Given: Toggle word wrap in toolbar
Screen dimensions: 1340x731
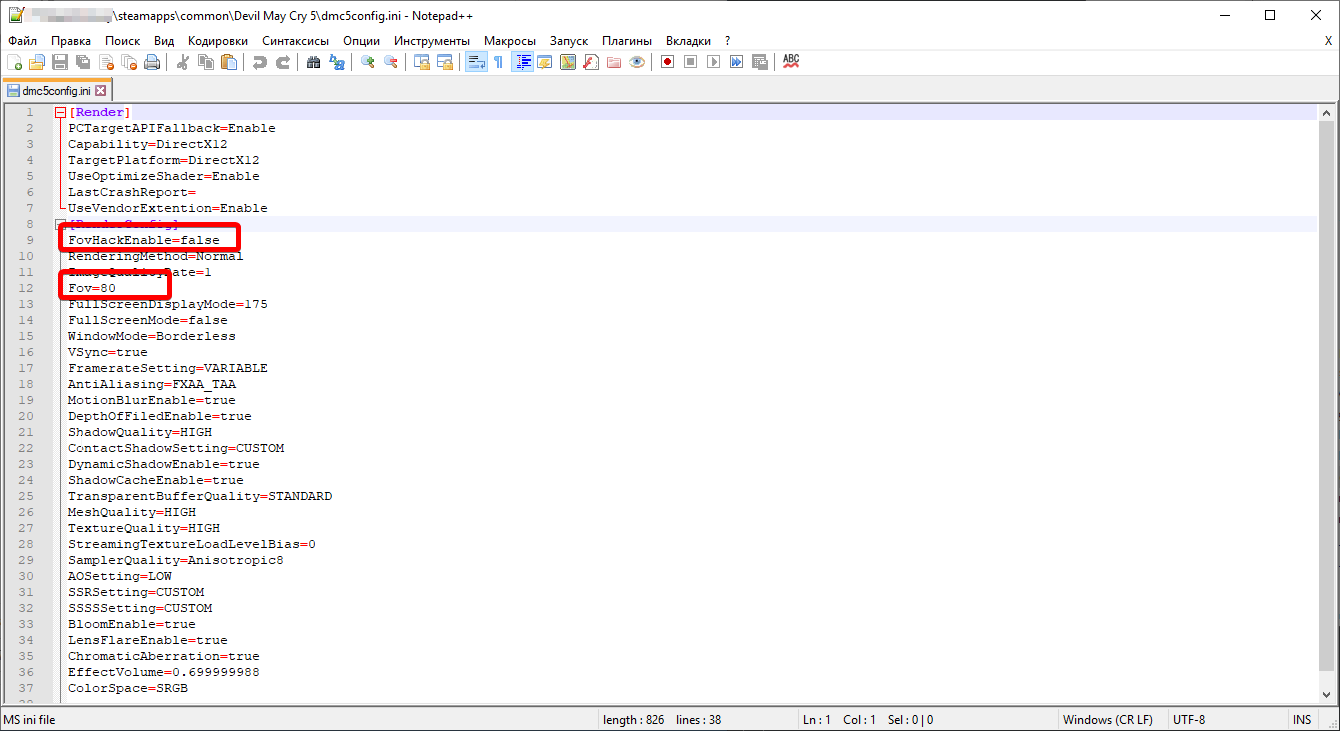Looking at the screenshot, I should click(476, 62).
